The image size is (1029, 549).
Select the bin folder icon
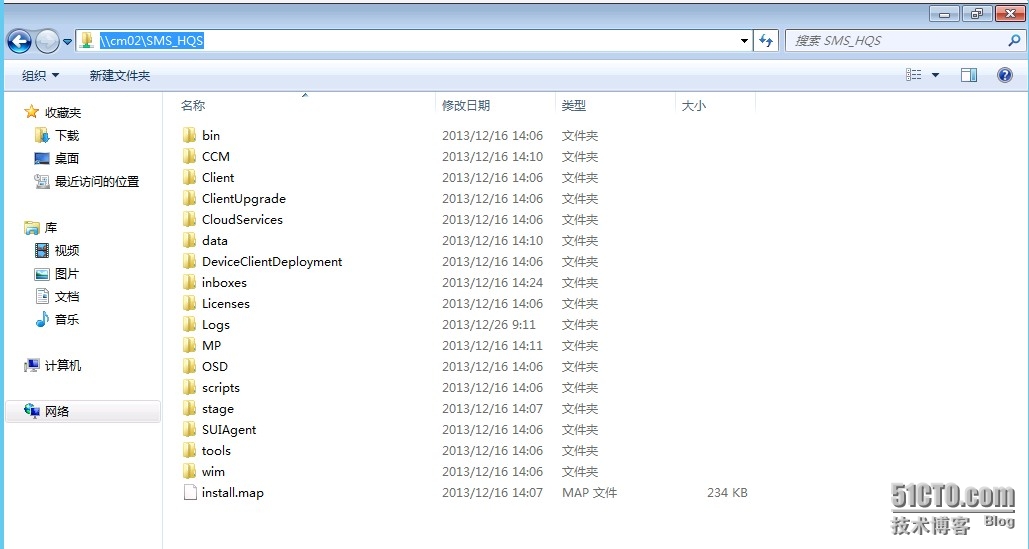click(x=189, y=135)
